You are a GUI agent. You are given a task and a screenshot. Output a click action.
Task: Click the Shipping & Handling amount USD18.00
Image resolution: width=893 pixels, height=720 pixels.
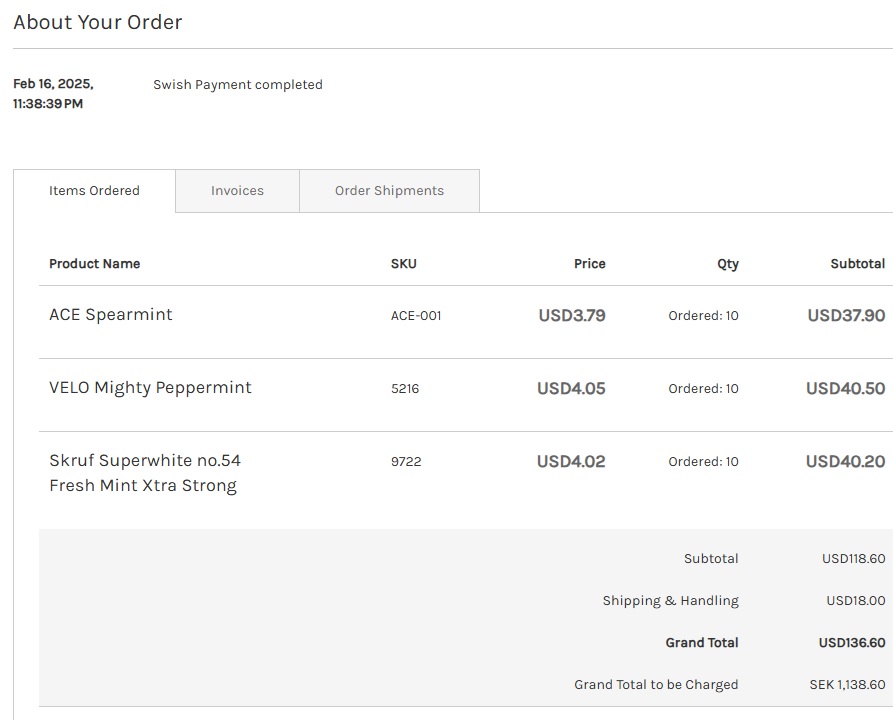point(855,601)
